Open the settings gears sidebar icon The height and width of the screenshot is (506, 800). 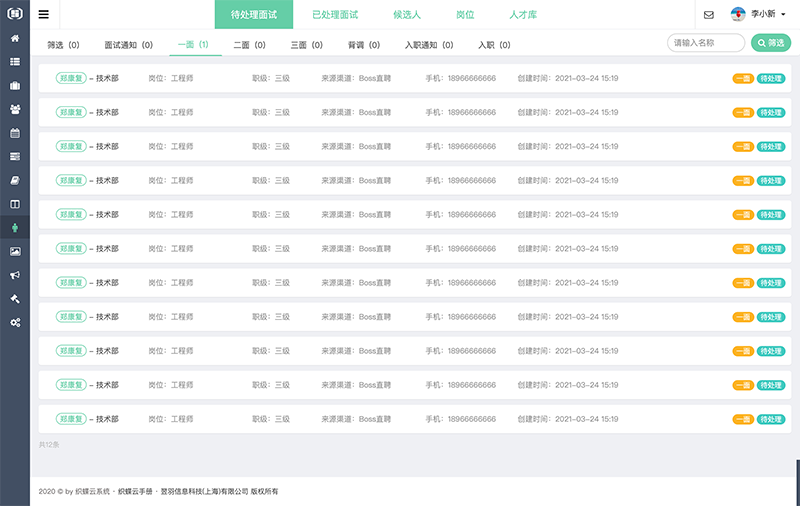click(15, 323)
